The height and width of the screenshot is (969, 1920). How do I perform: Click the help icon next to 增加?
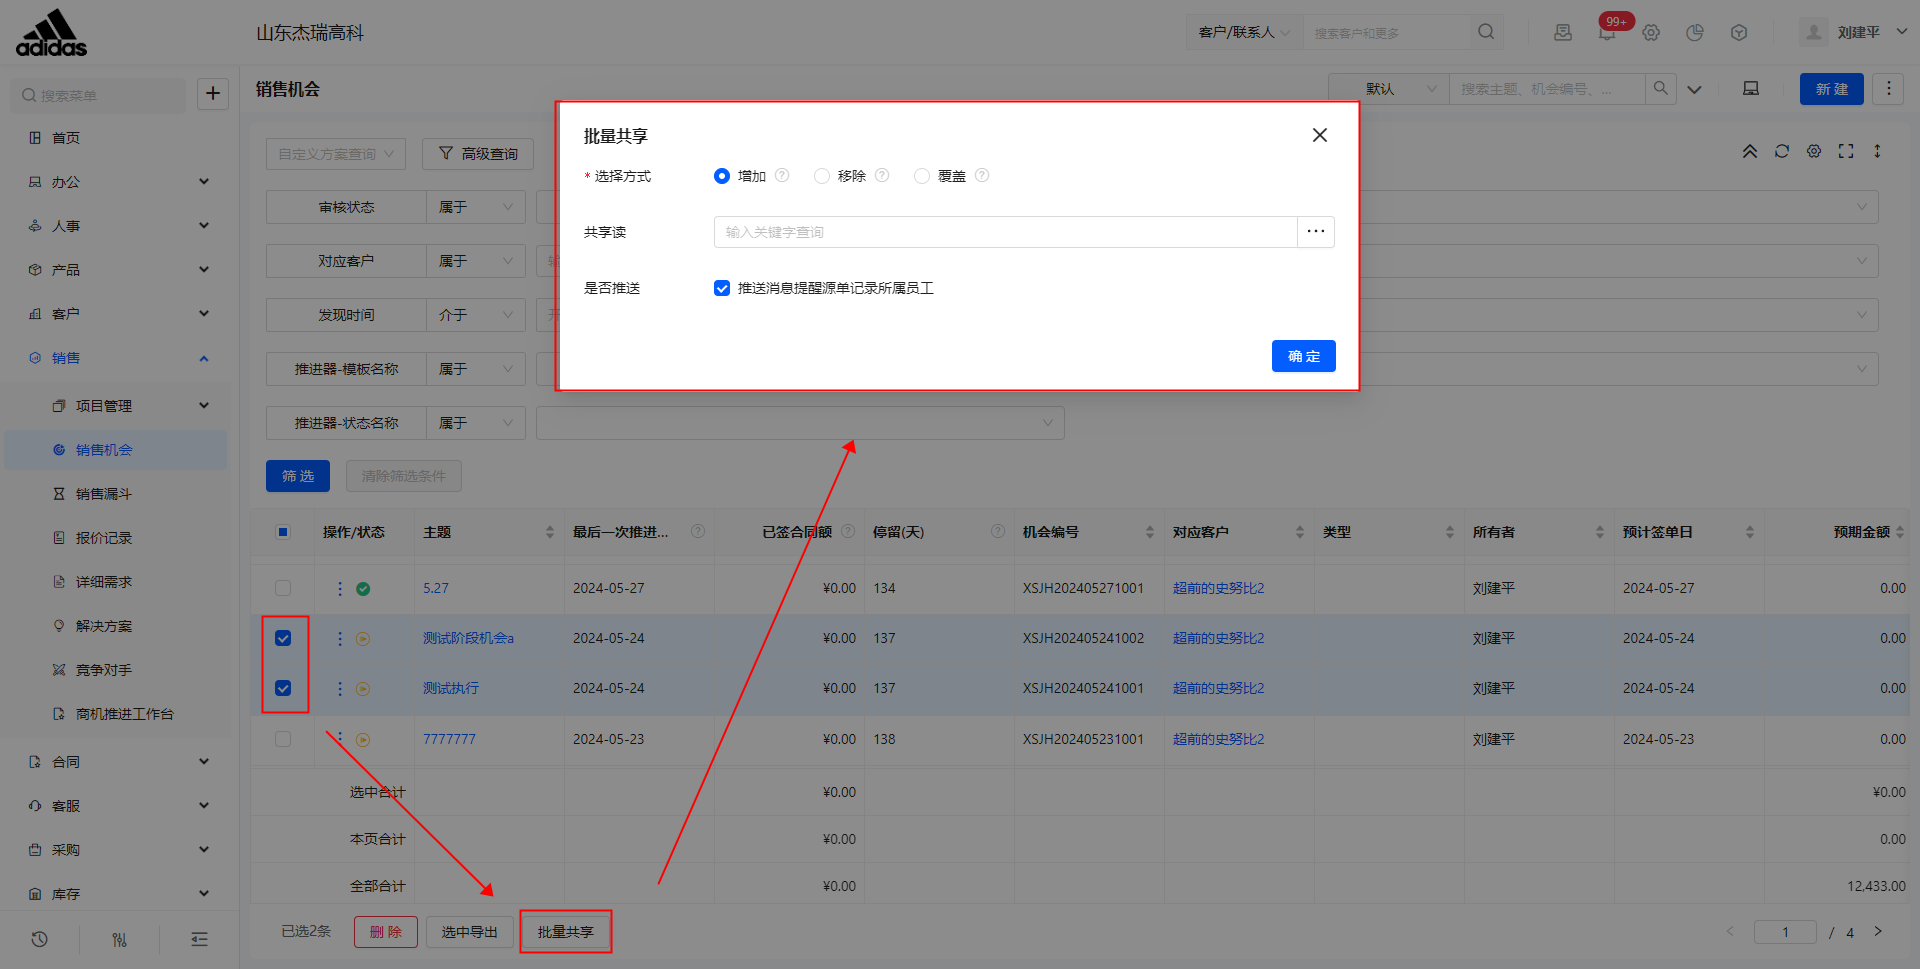[782, 175]
